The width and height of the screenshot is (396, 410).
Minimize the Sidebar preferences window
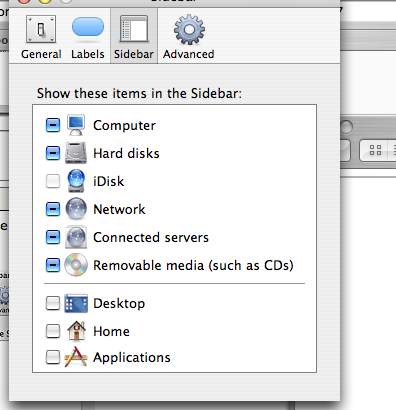pyautogui.click(x=45, y=1)
